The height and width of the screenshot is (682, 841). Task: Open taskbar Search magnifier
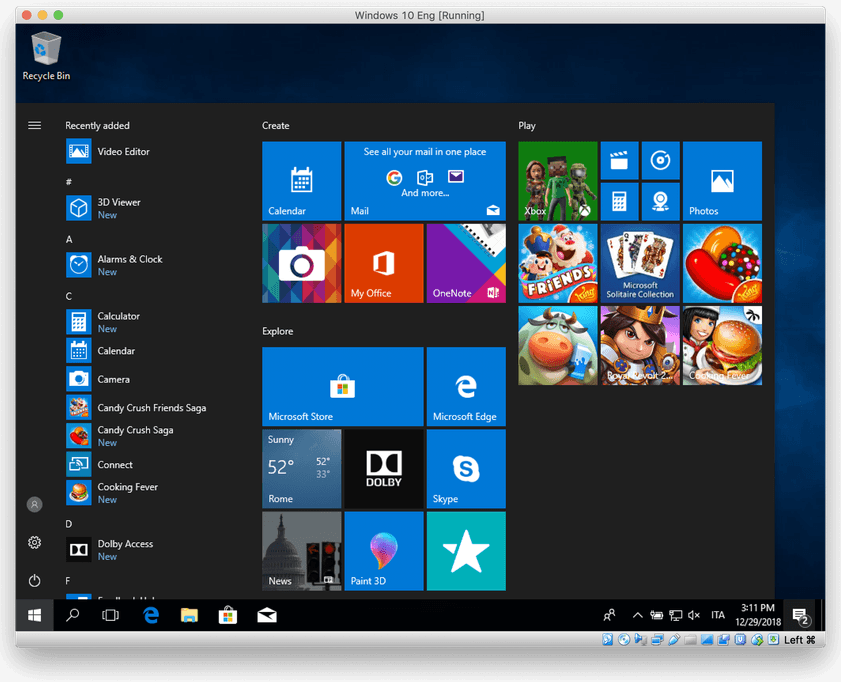(x=72, y=615)
